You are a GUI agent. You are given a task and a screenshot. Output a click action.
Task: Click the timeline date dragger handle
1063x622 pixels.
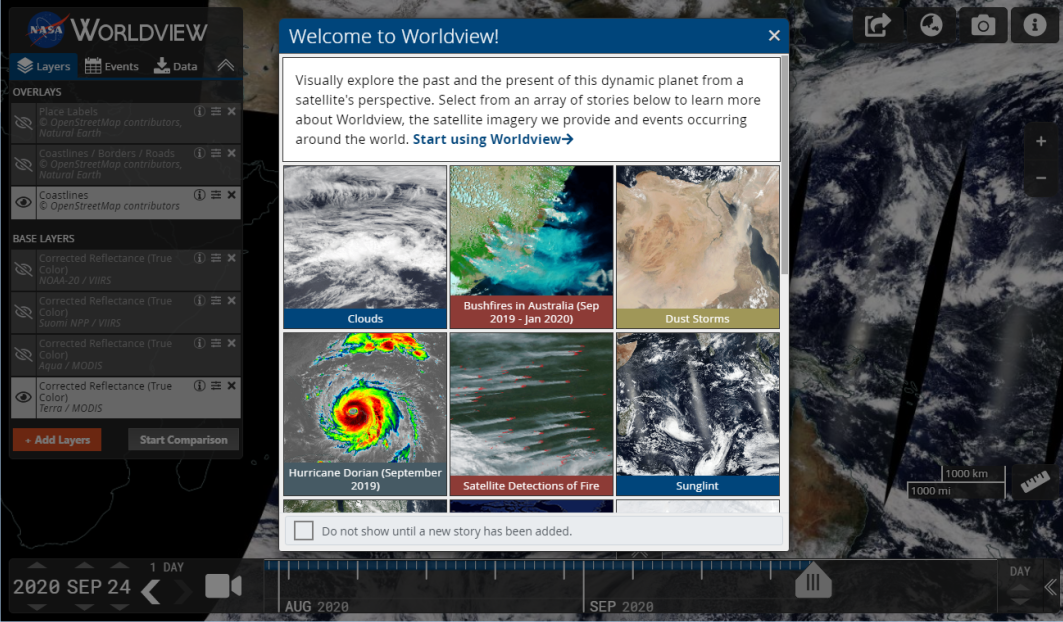tap(813, 581)
